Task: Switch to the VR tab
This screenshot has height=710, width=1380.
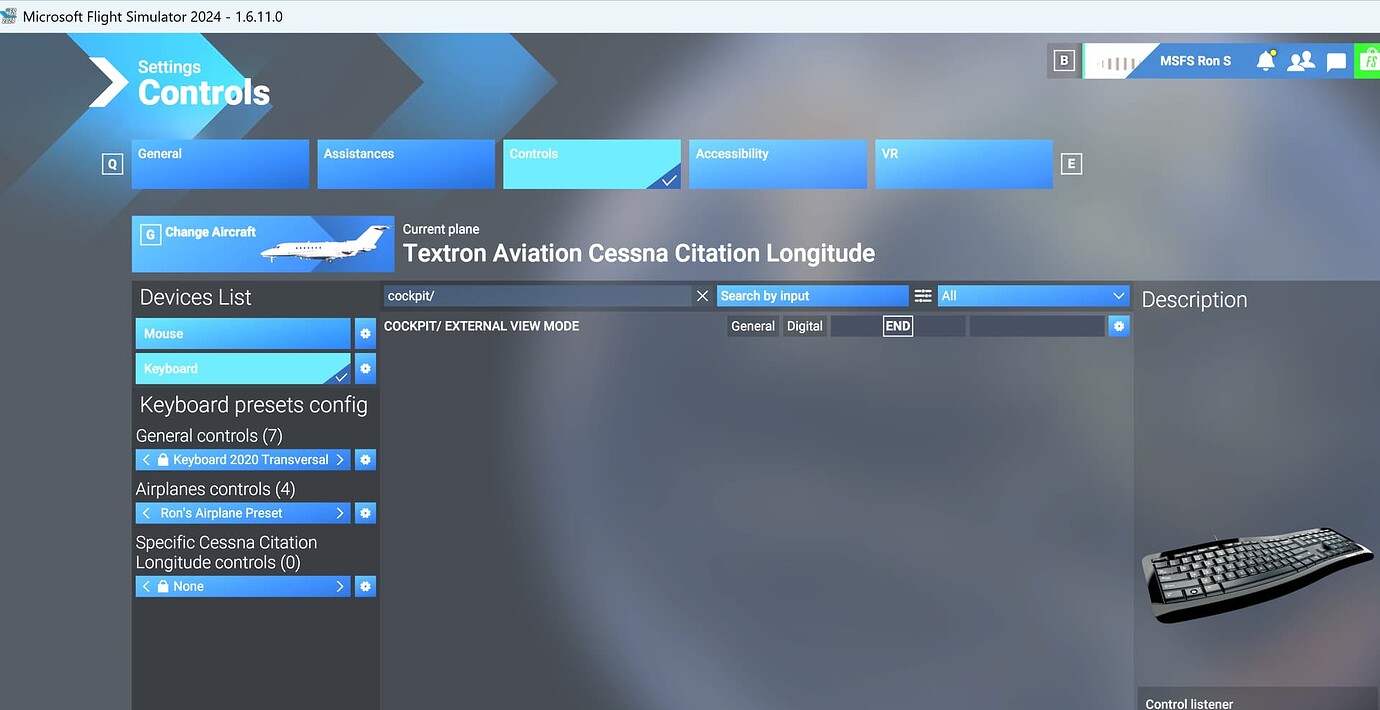Action: tap(964, 164)
